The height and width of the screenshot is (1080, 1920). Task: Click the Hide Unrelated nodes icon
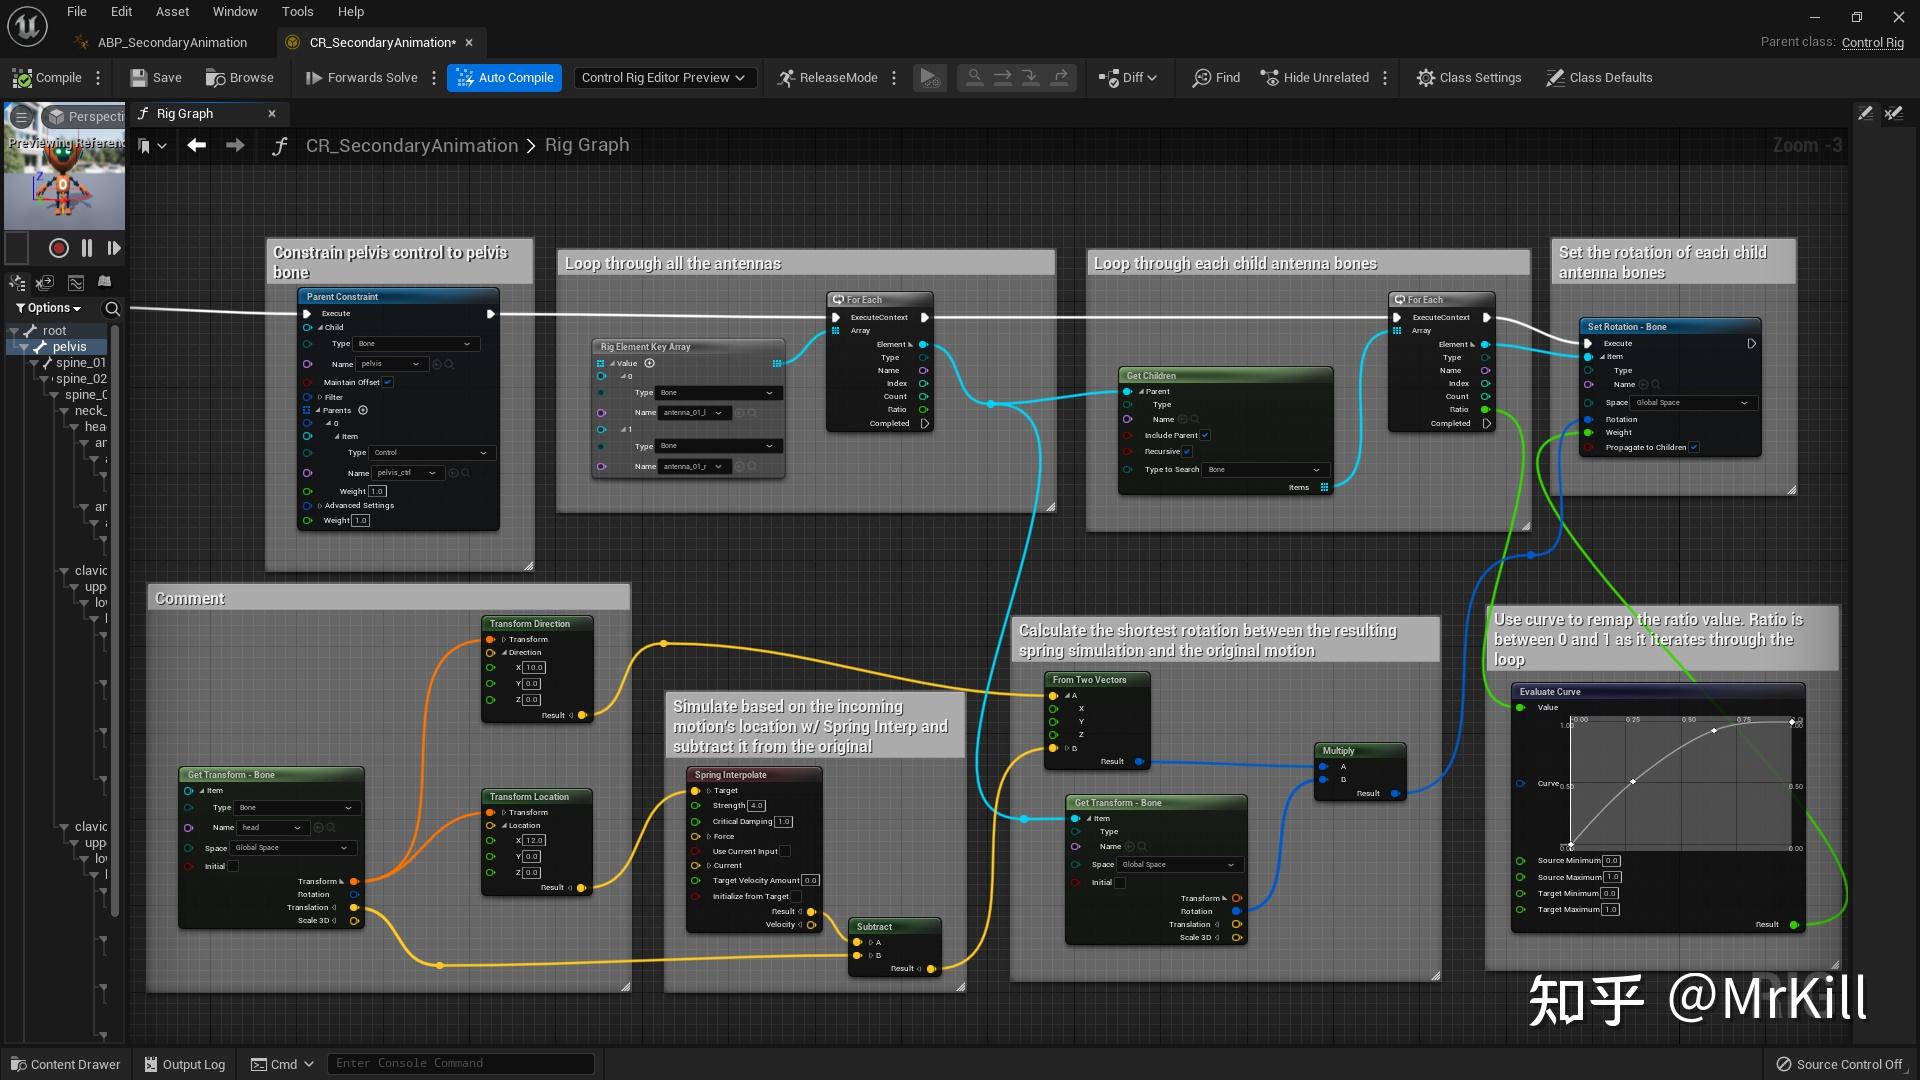[1269, 78]
